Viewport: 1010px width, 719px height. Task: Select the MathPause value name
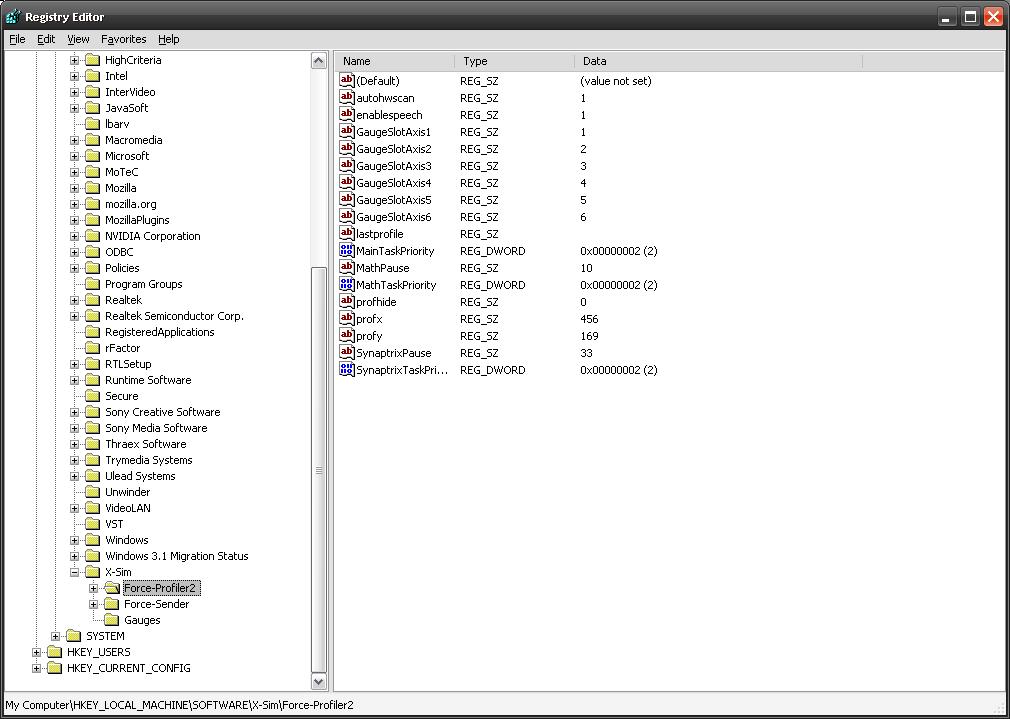click(x=383, y=268)
